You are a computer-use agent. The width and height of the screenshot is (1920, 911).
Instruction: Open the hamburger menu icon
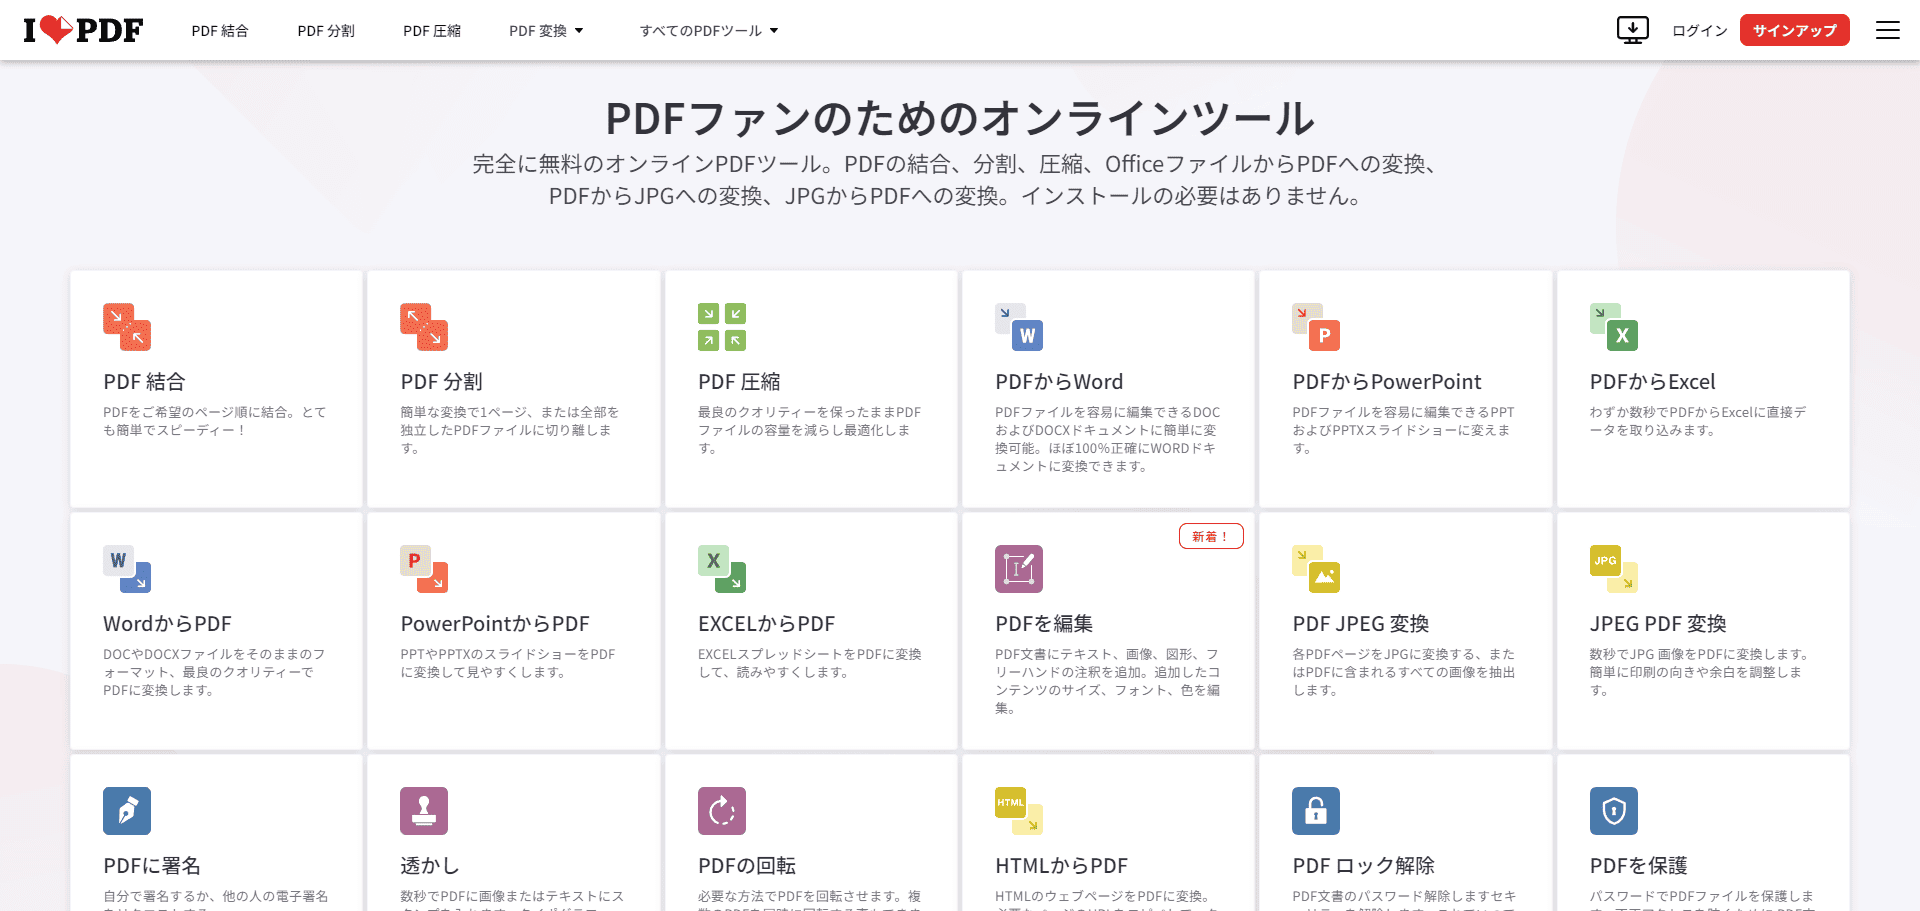click(x=1888, y=30)
